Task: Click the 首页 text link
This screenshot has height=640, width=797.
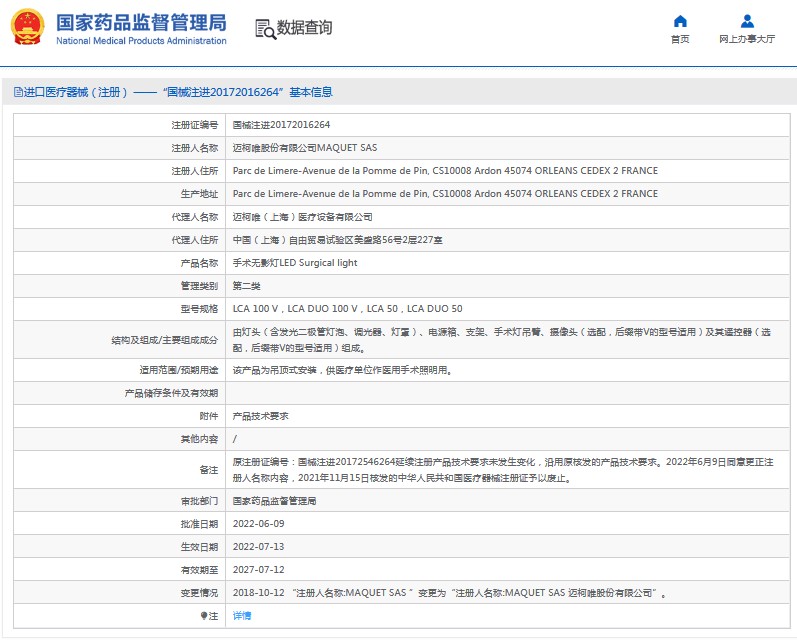Action: [680, 39]
